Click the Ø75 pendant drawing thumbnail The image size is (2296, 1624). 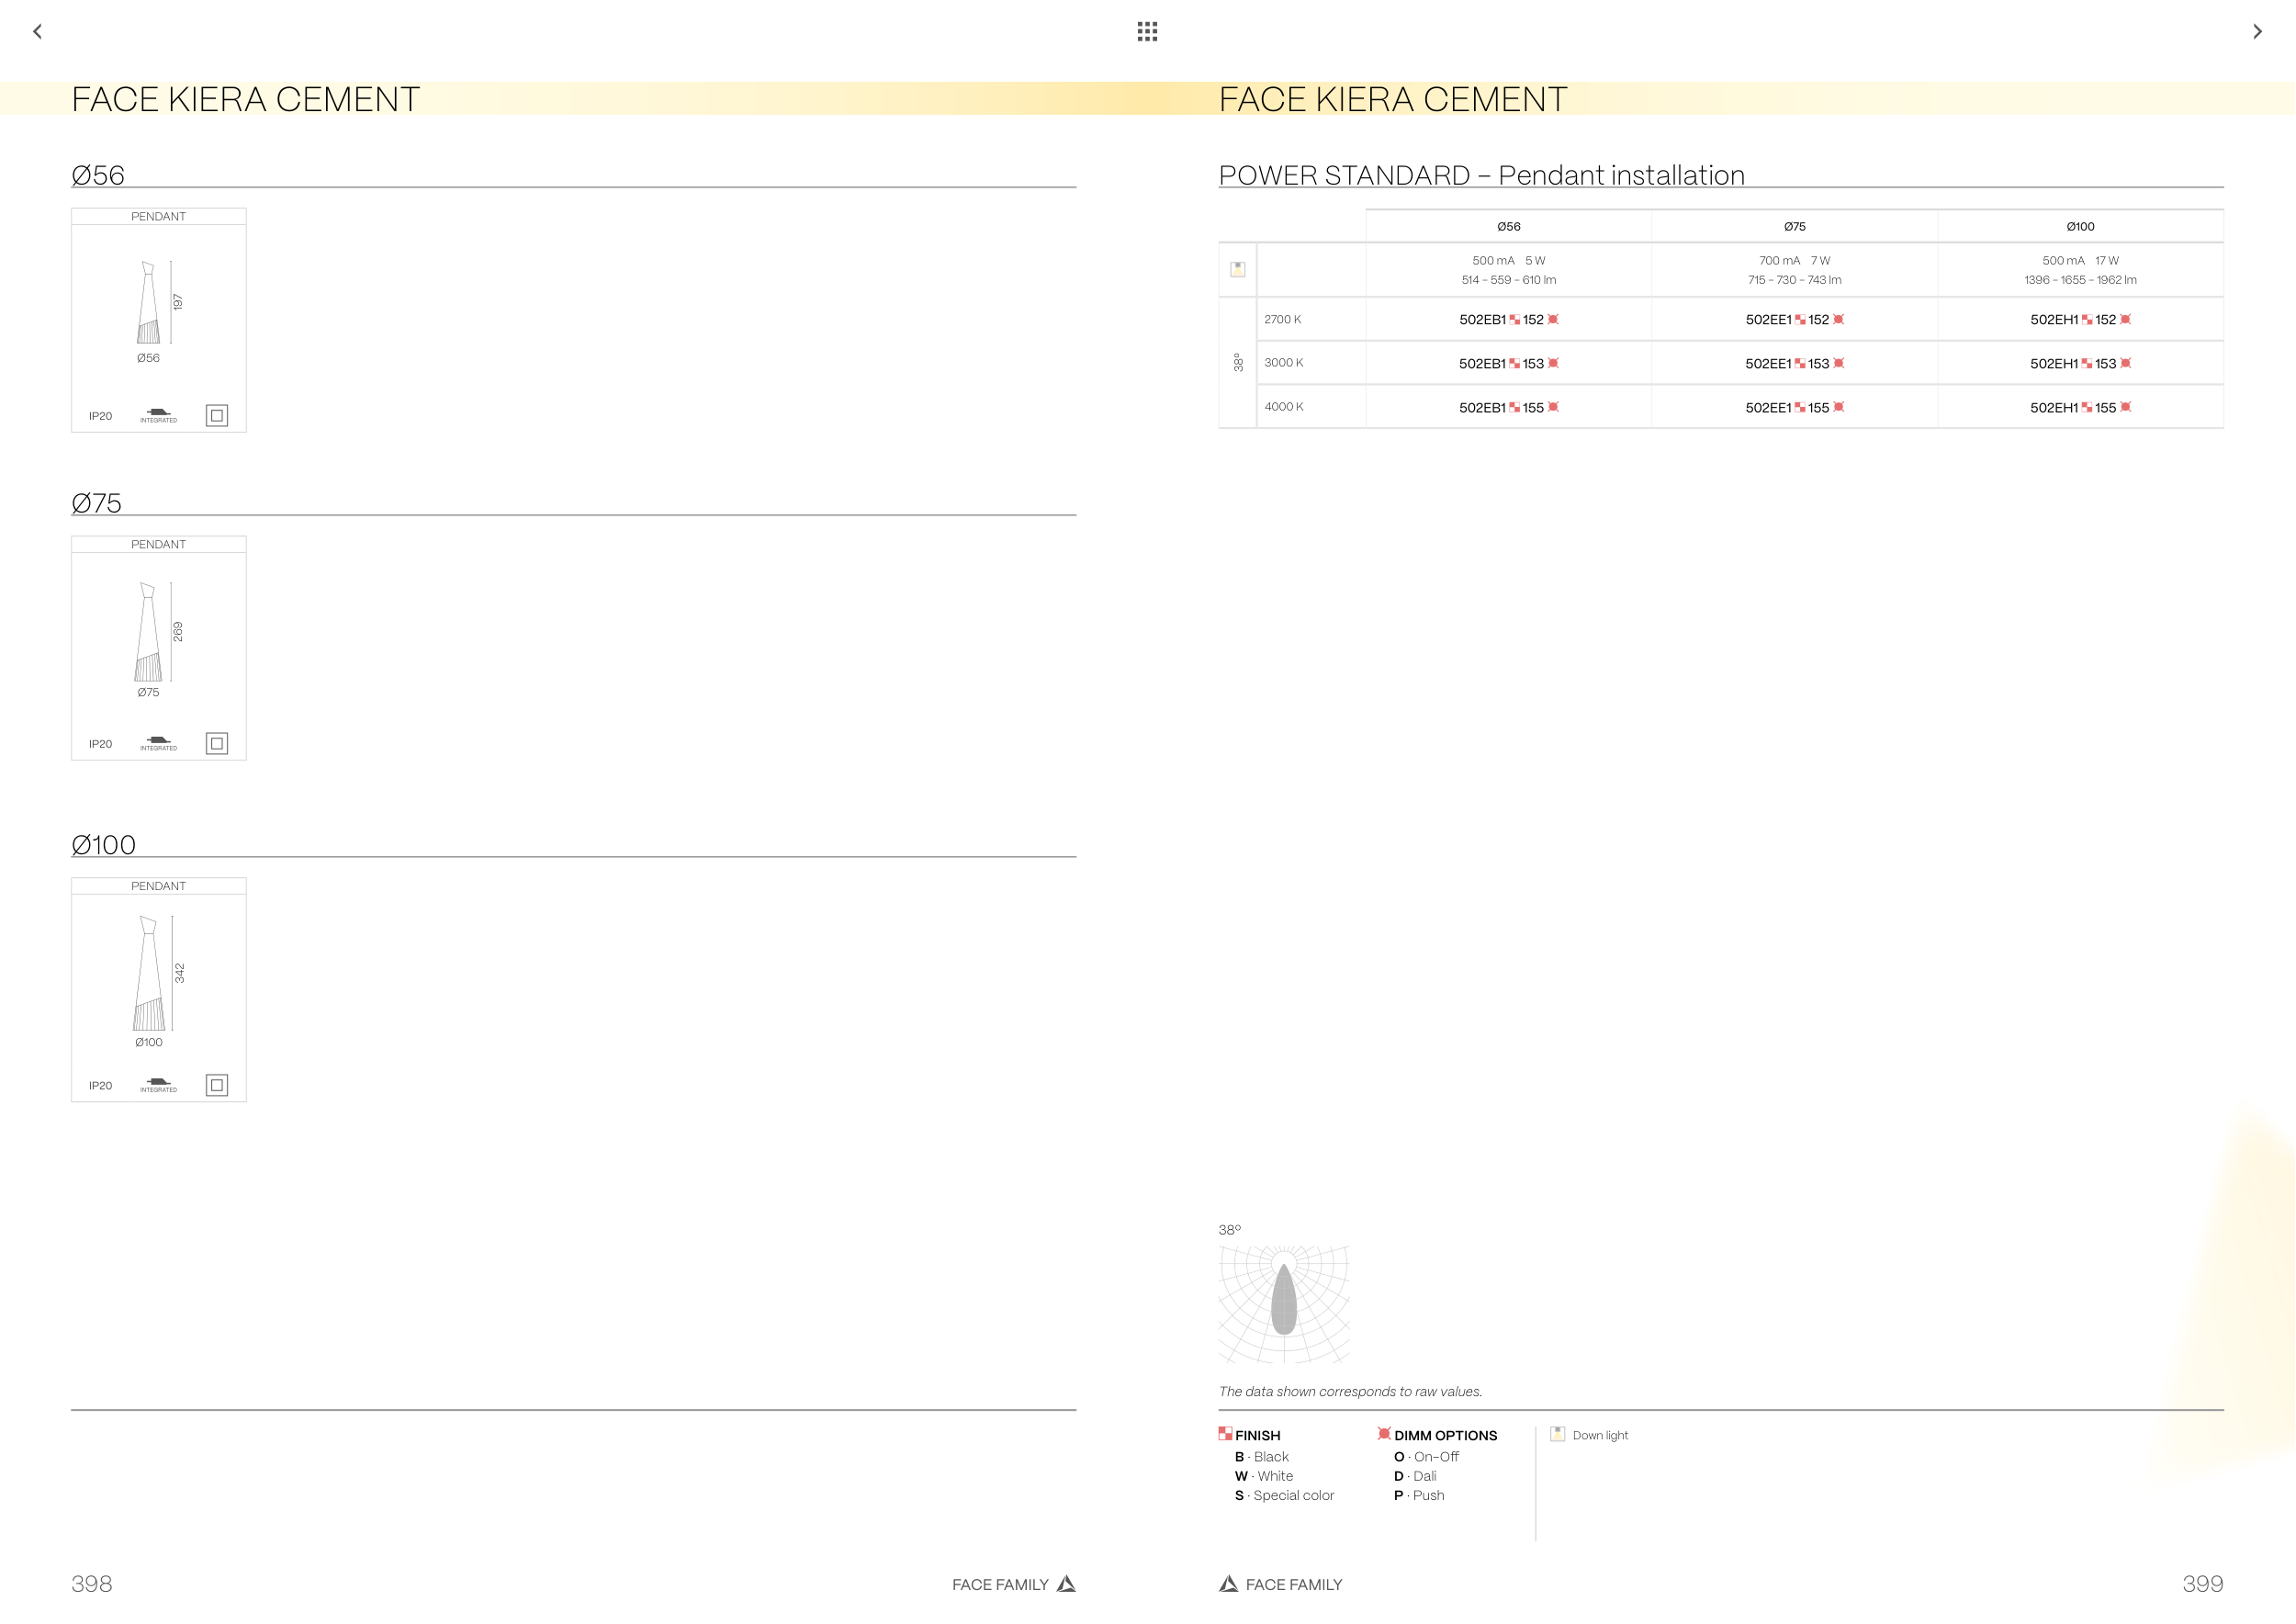149,632
